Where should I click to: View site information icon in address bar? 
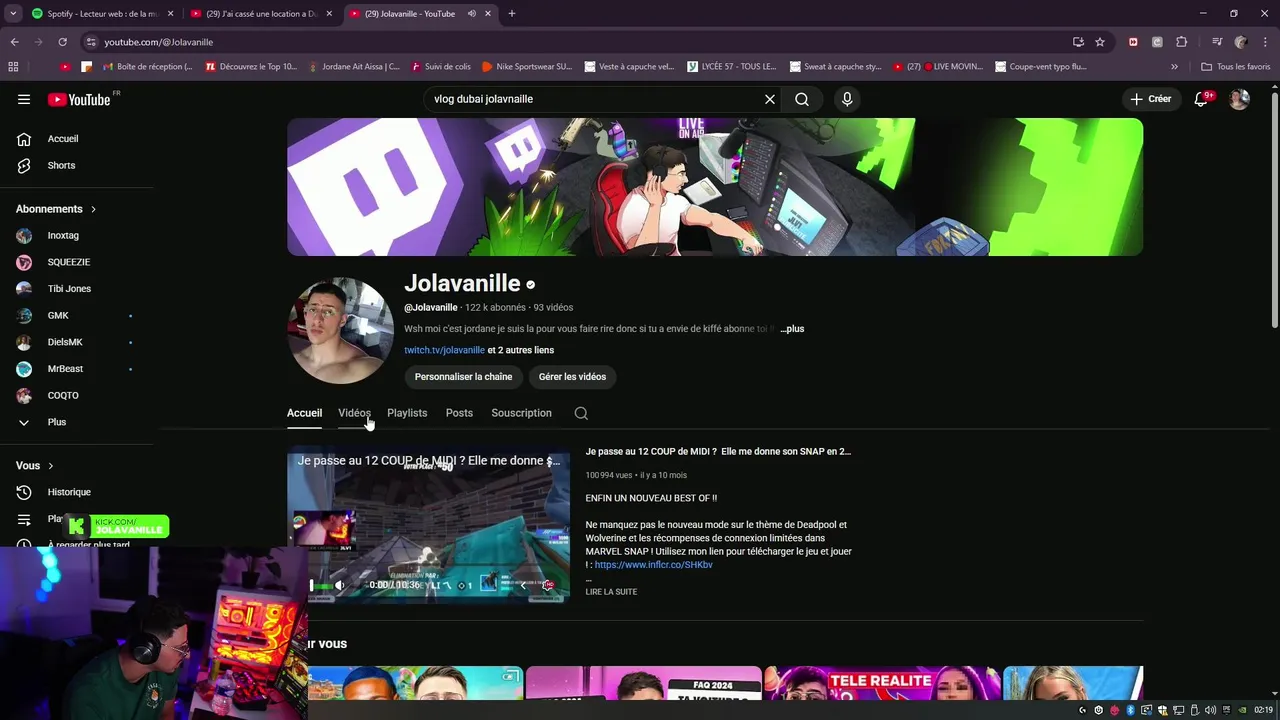(91, 42)
